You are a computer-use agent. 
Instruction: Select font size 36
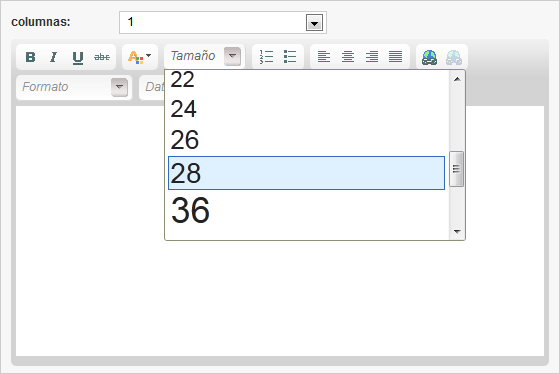coord(306,210)
